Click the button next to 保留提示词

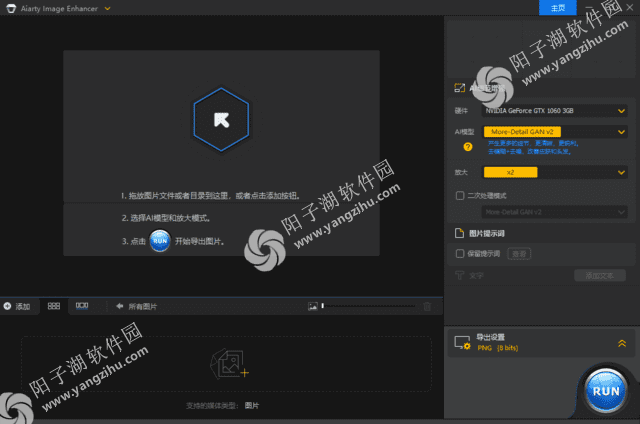point(519,254)
